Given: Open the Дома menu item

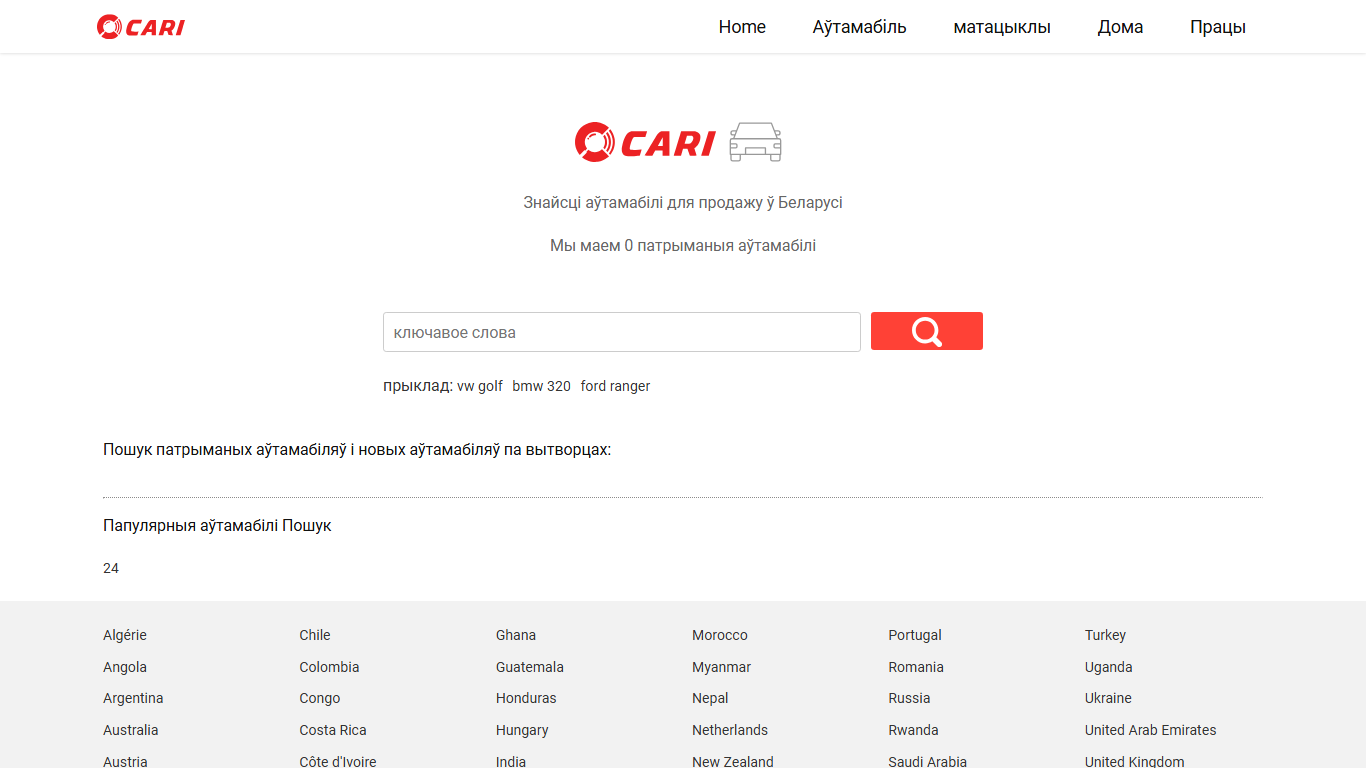Looking at the screenshot, I should point(1120,27).
